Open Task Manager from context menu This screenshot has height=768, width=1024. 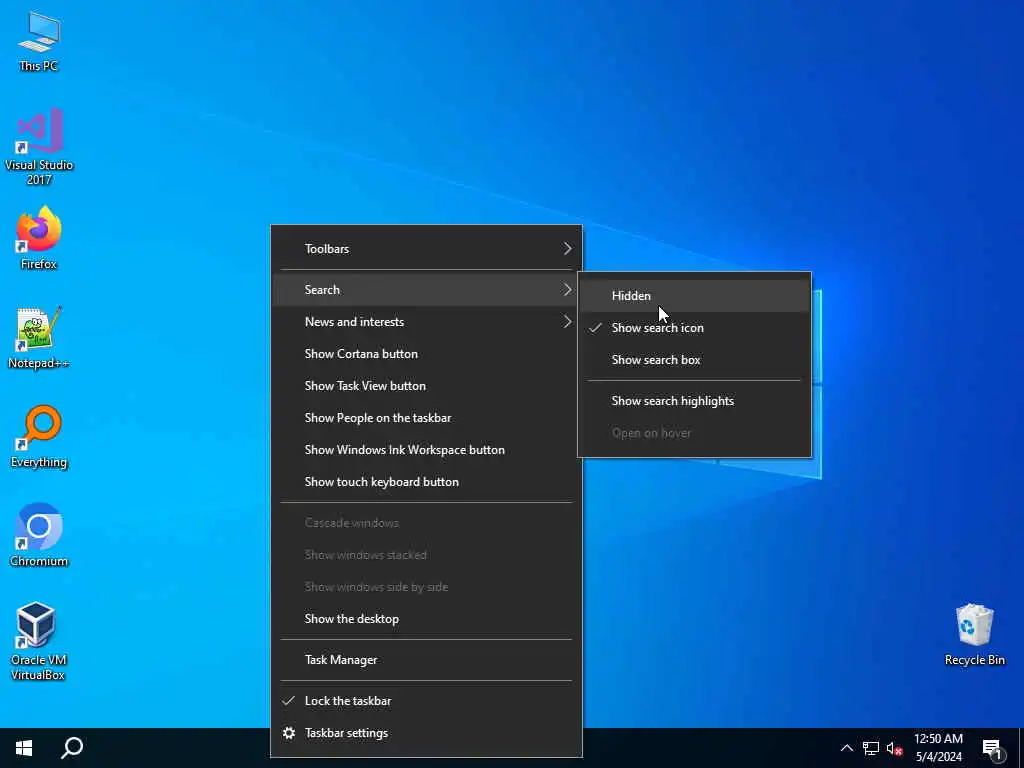click(x=426, y=660)
